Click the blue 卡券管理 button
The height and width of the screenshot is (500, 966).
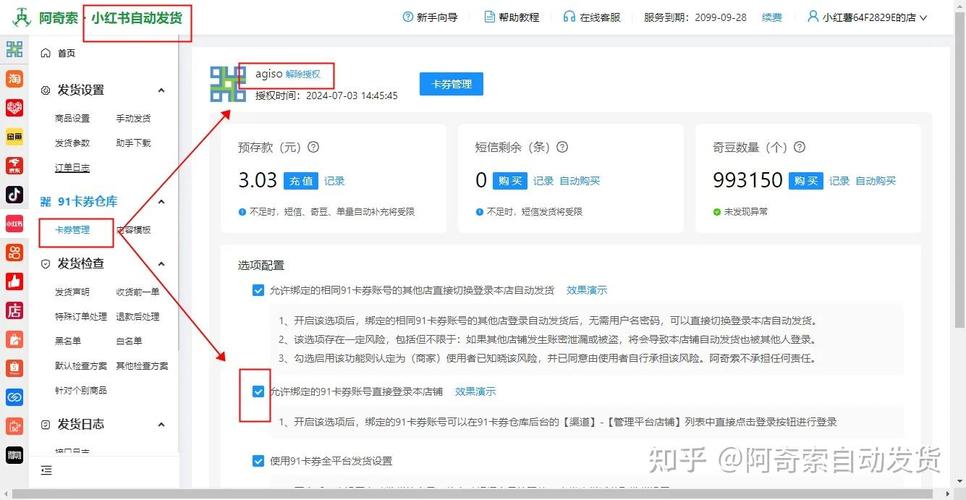[x=451, y=84]
